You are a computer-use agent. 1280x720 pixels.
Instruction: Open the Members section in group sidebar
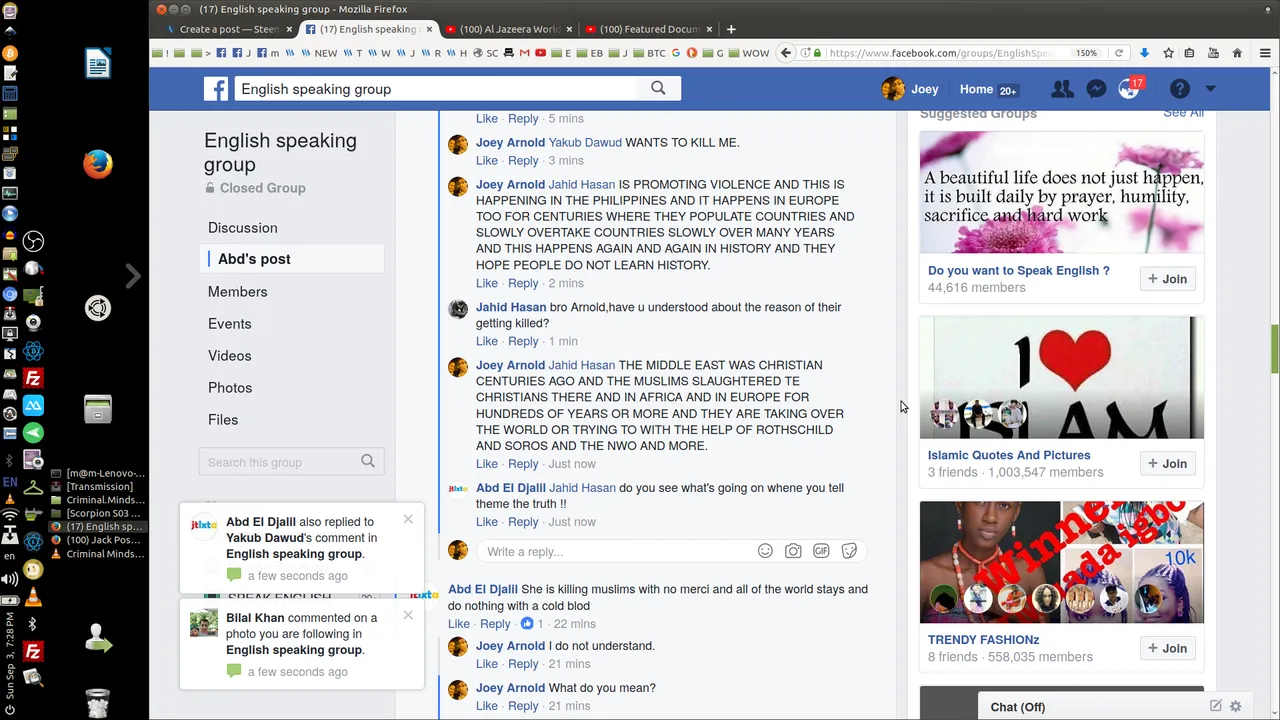[x=238, y=291]
